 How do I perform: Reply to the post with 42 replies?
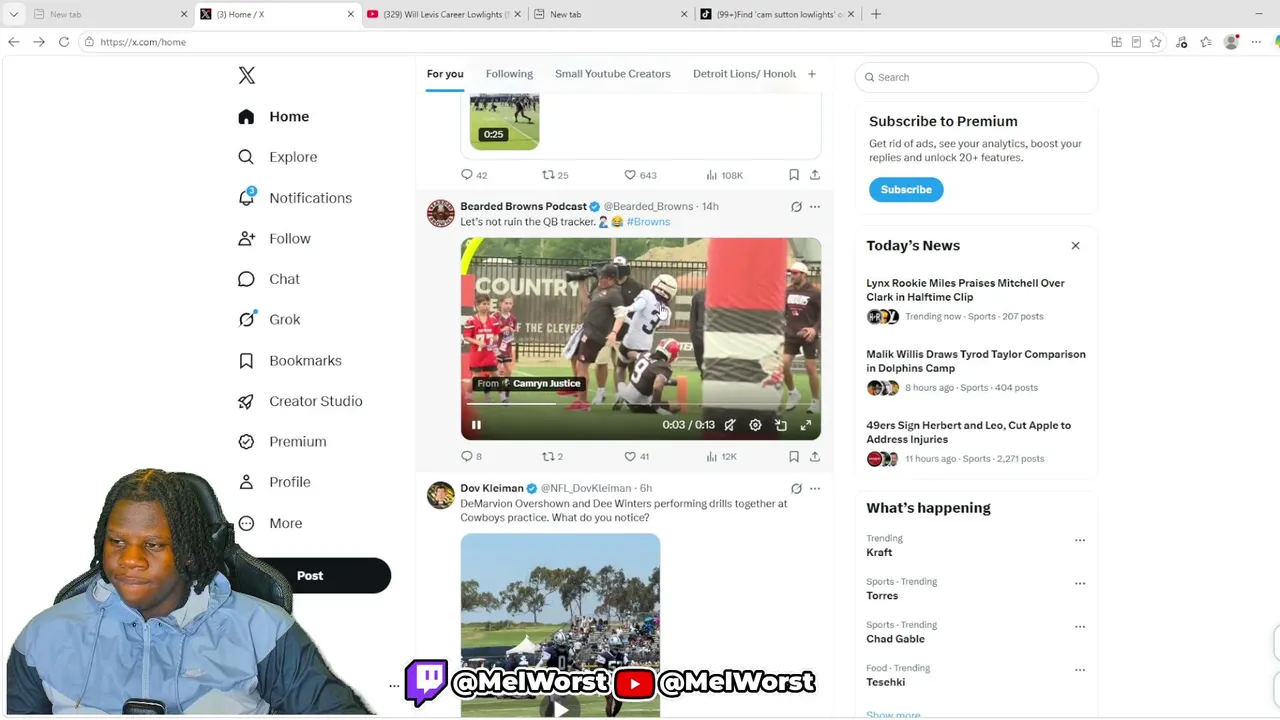click(474, 175)
